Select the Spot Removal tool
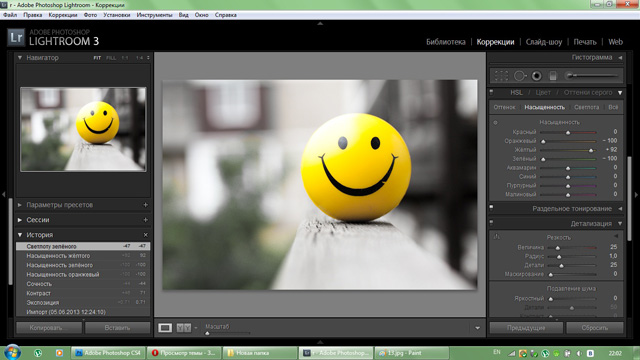The width and height of the screenshot is (640, 360). pos(519,76)
